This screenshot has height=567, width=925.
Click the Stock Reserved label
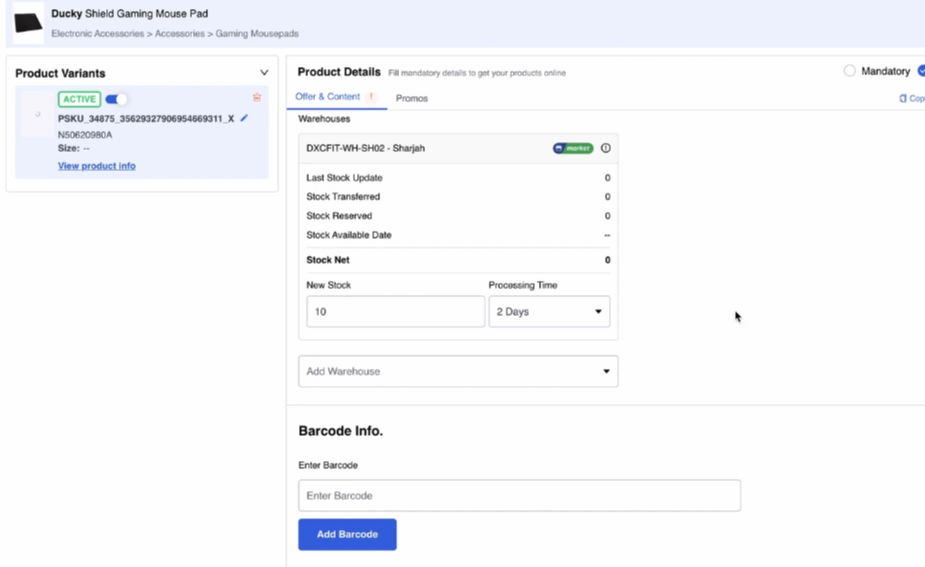click(339, 216)
